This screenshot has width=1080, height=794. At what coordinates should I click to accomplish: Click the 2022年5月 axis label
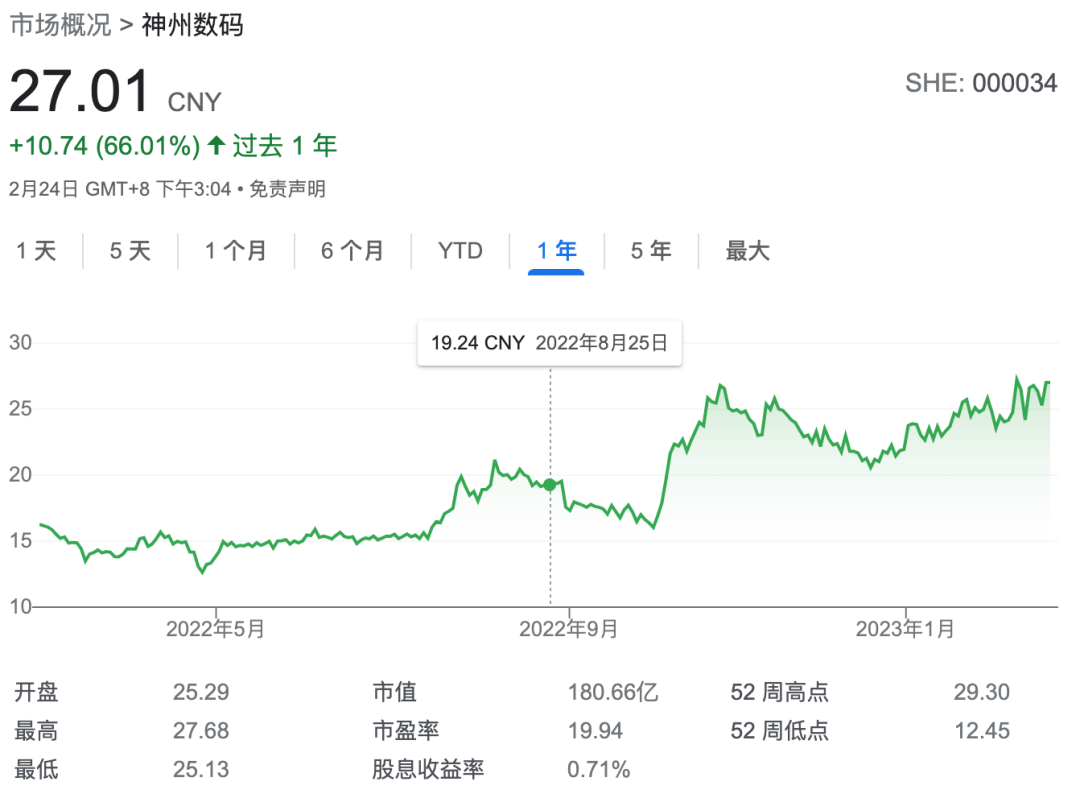[215, 629]
